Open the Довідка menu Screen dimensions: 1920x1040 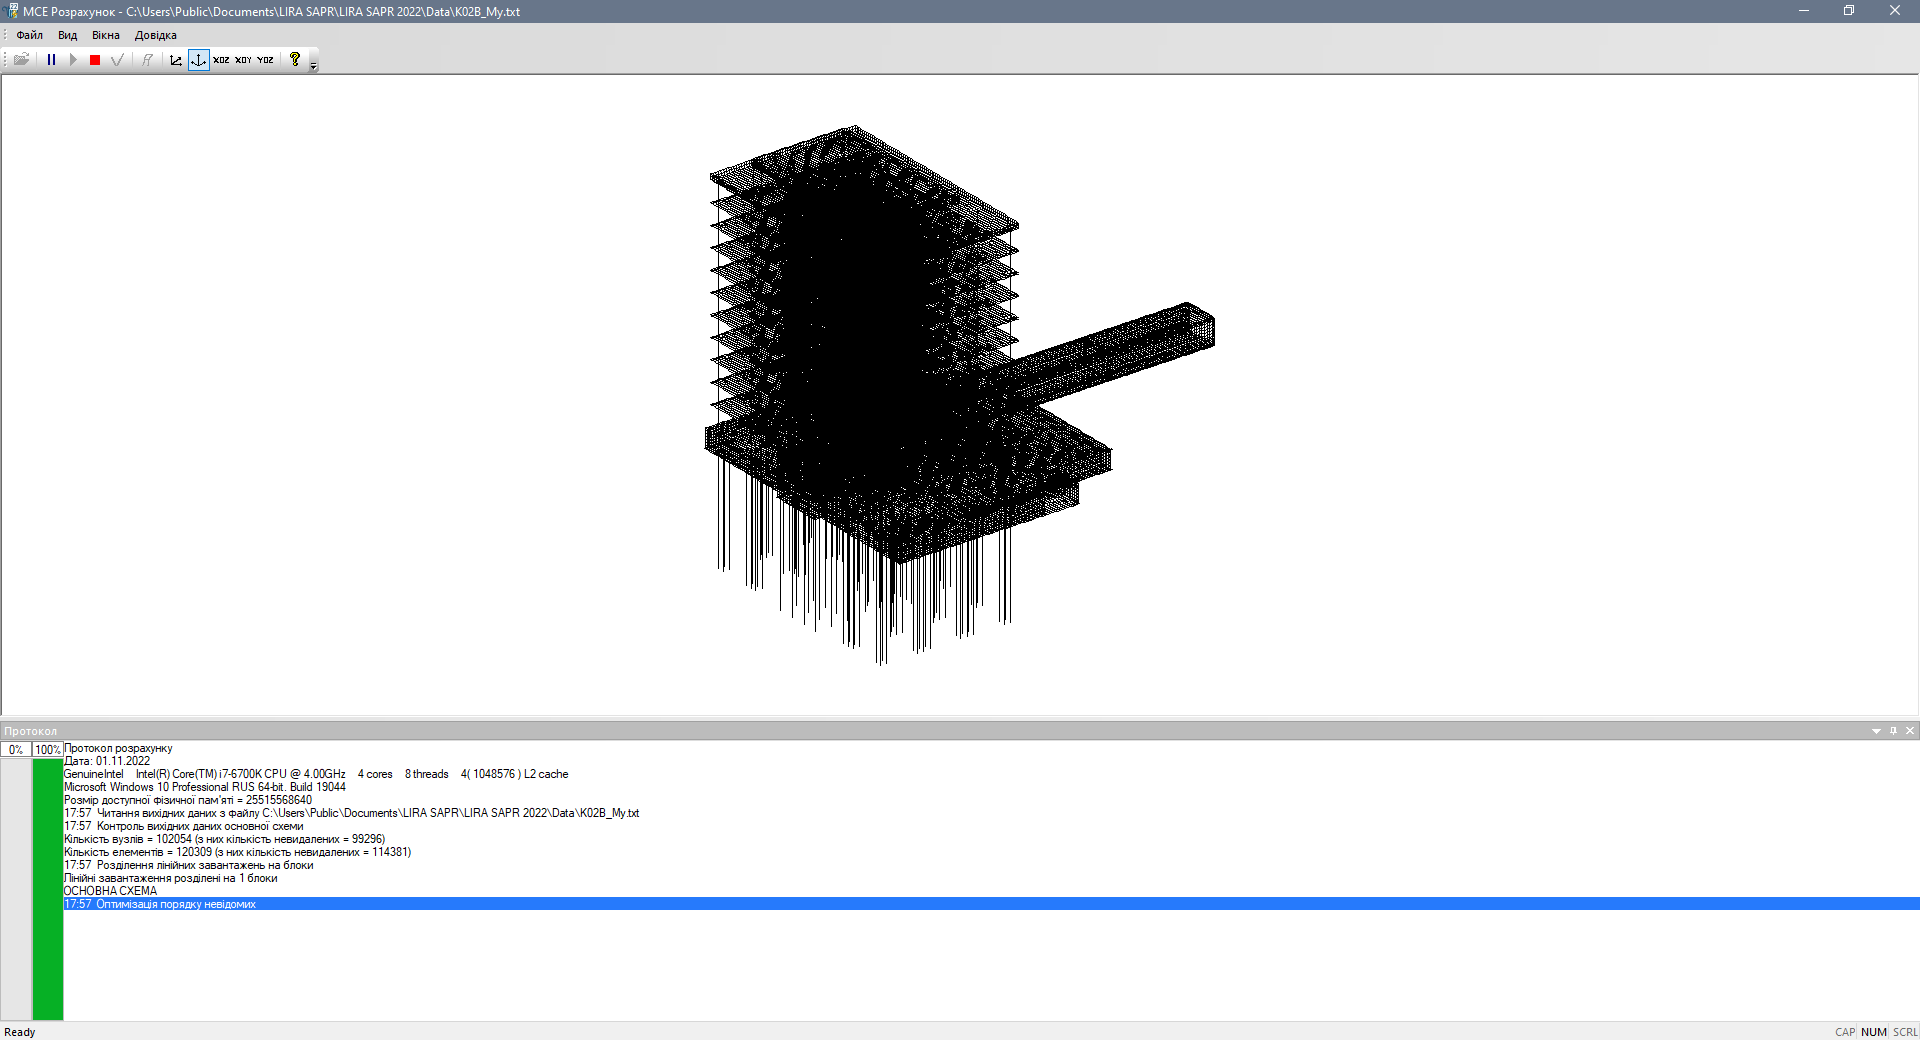click(155, 35)
